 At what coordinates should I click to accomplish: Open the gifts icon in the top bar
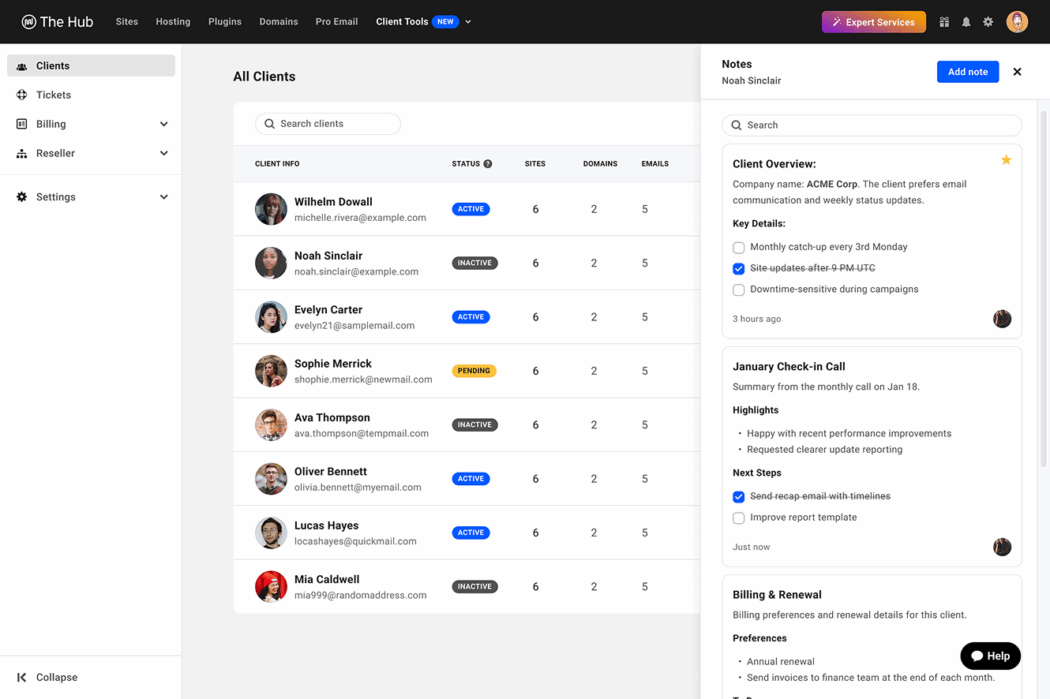point(944,21)
